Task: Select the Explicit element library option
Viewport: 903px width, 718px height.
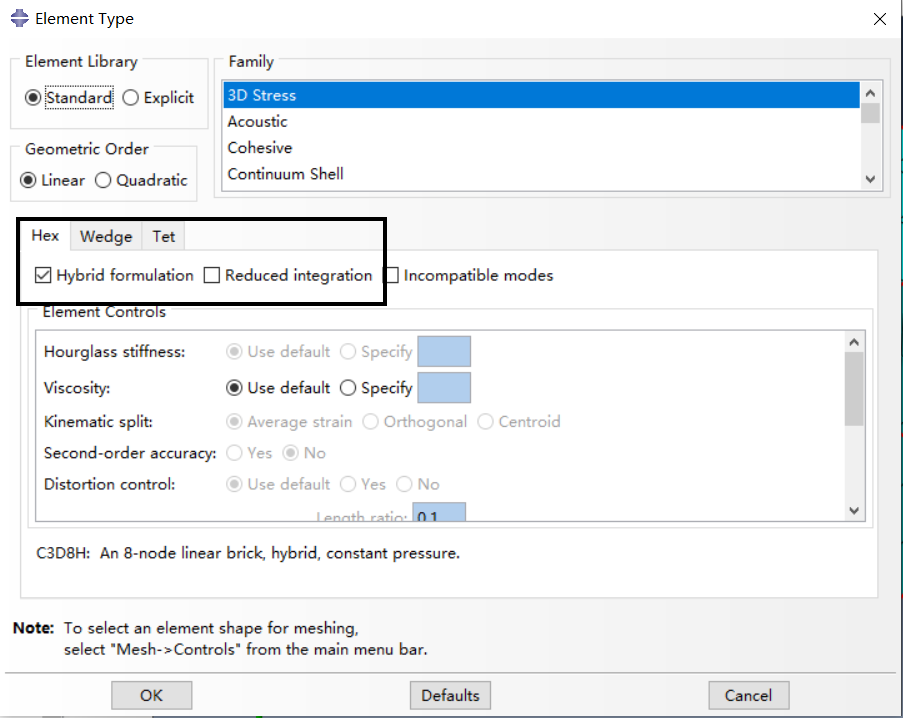Action: pos(132,98)
